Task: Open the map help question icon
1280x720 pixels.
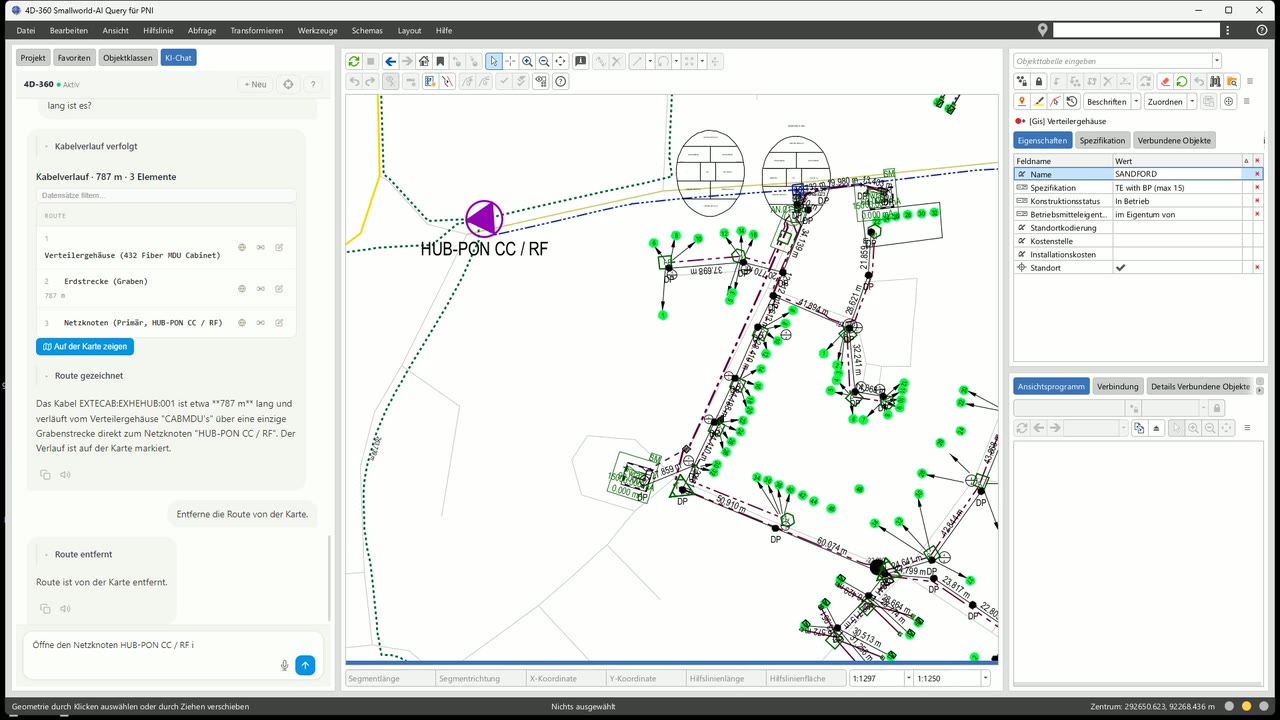Action: click(560, 81)
